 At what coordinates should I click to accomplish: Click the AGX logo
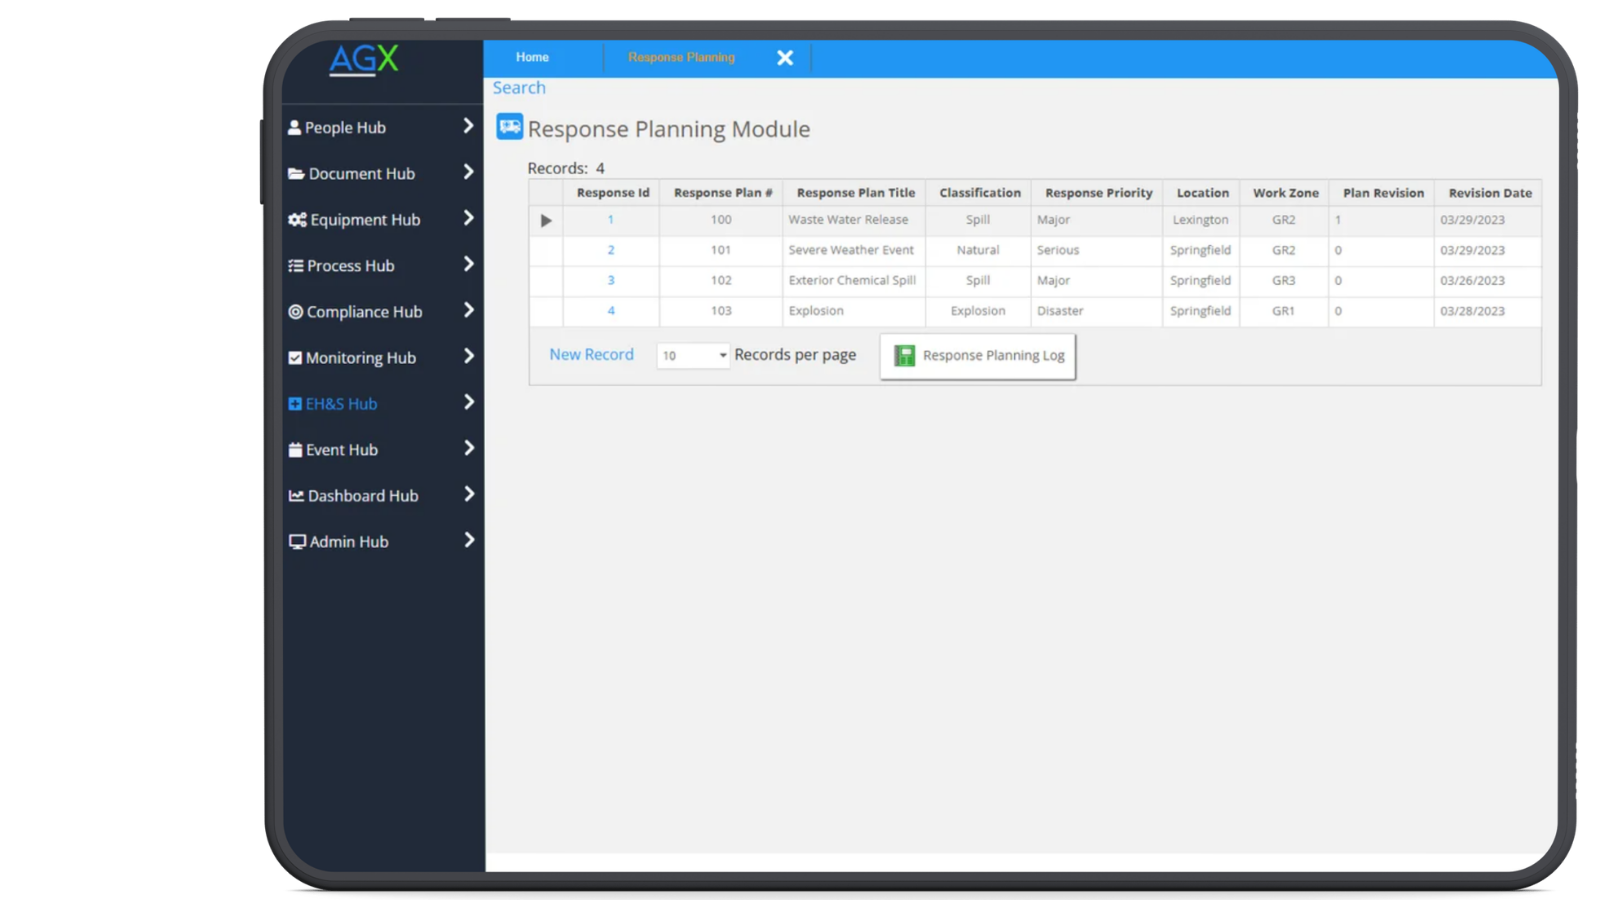tap(364, 60)
